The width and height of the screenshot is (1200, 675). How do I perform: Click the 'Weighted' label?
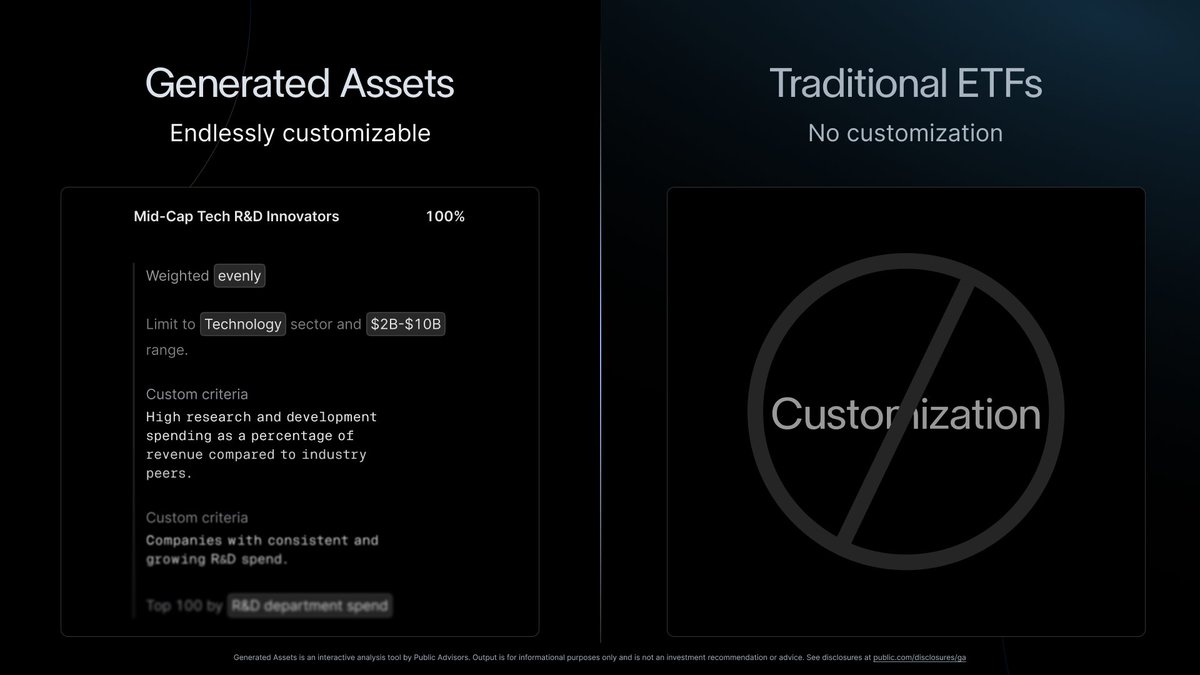coord(177,276)
